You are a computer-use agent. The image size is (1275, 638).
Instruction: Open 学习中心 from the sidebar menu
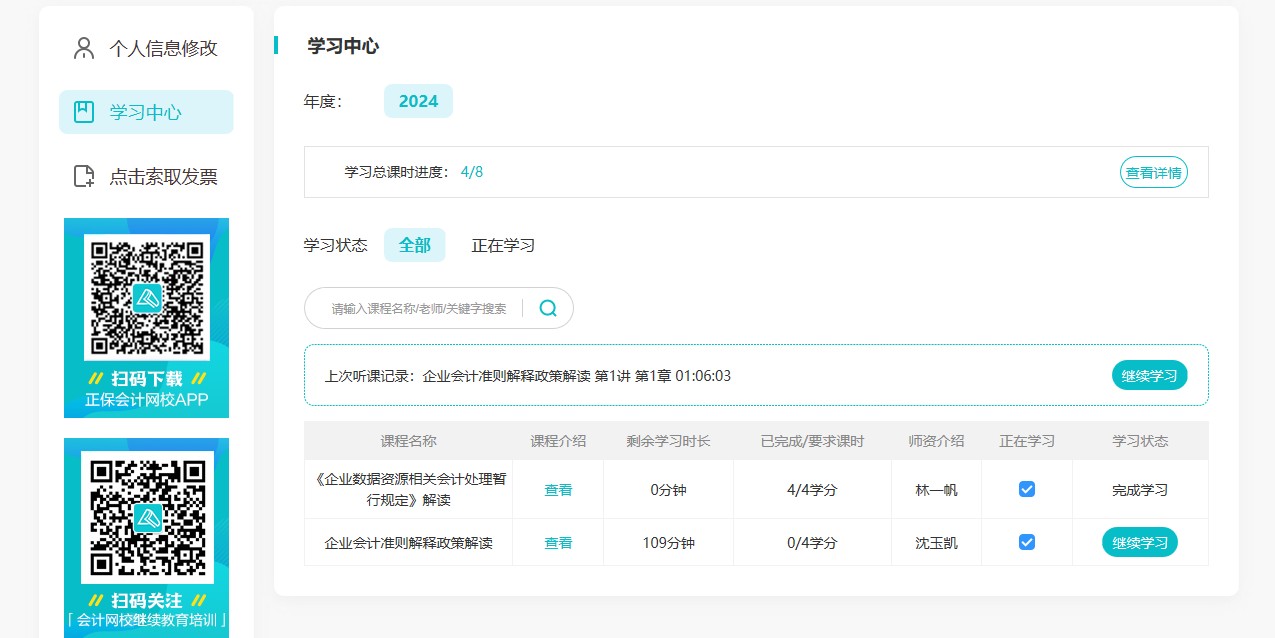tap(144, 112)
